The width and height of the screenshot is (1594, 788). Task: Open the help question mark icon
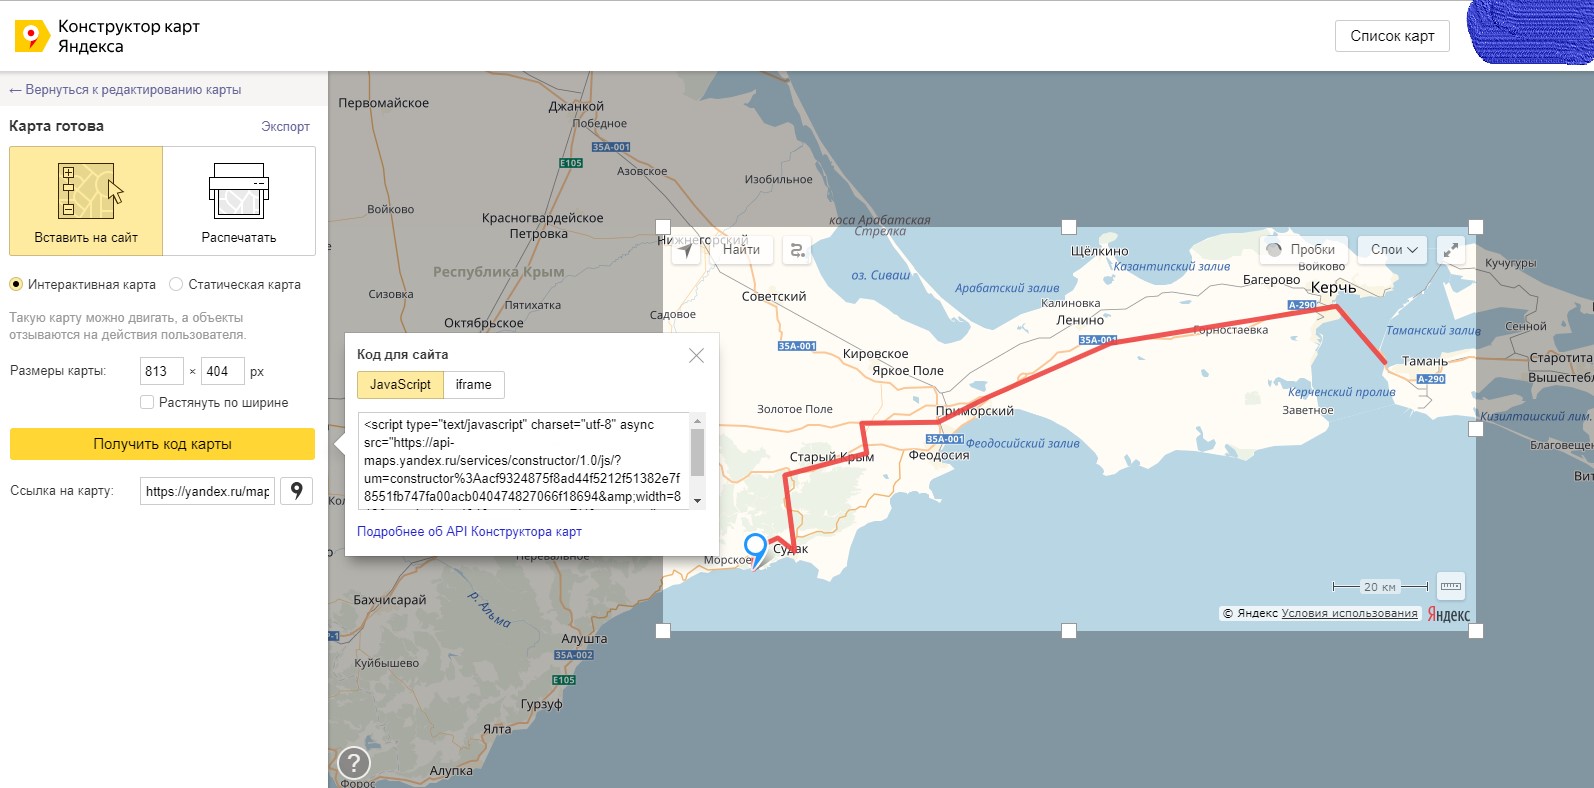(354, 763)
